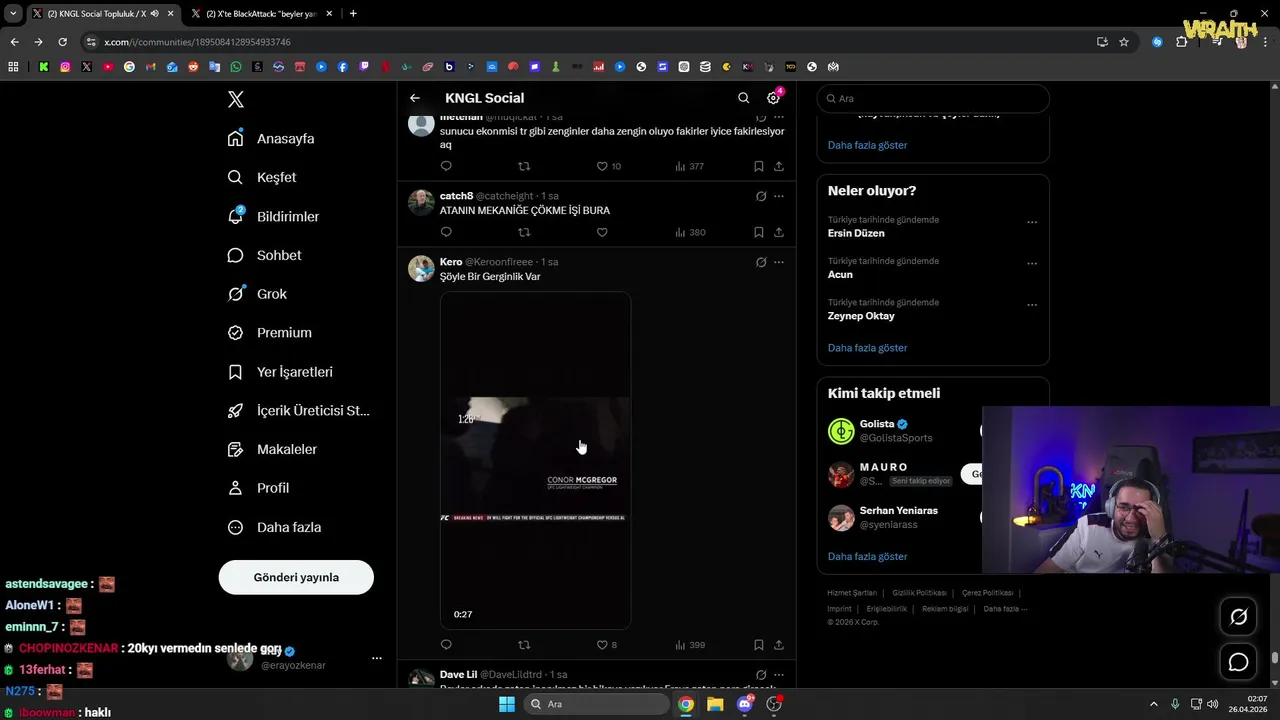Search within the KNGL Social community
This screenshot has width=1280, height=720.
tap(743, 98)
